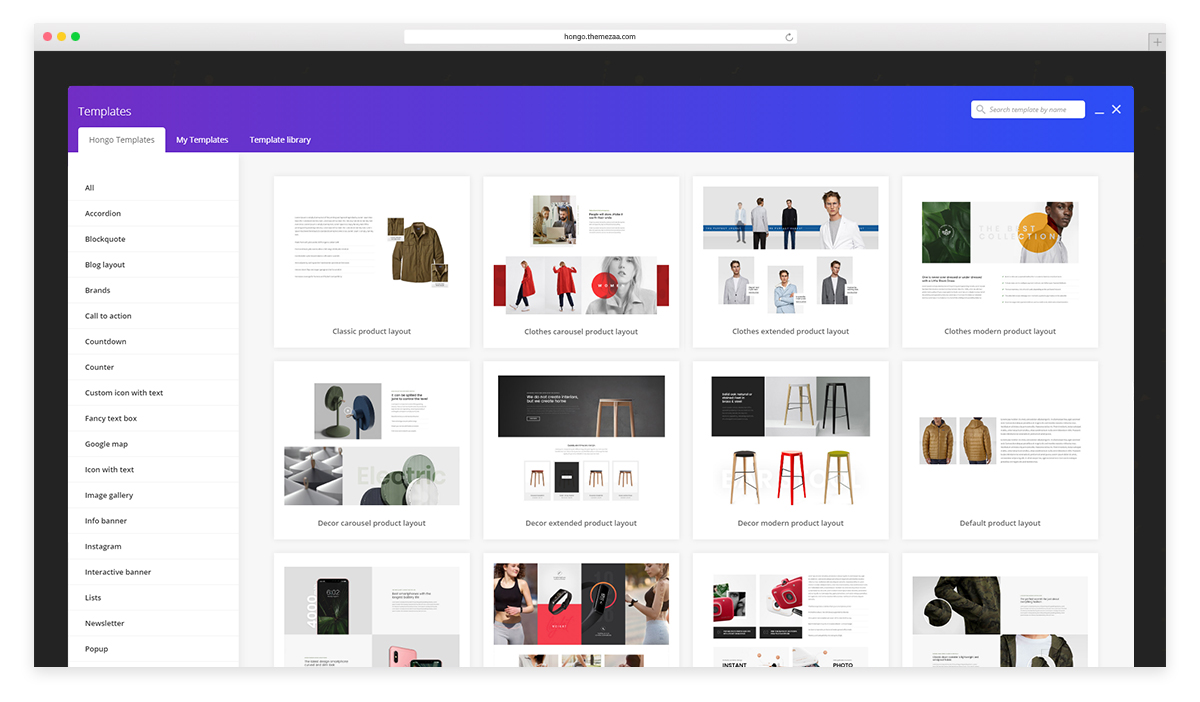Open Clothes extended product layout thumbnail
The height and width of the screenshot is (702, 1200).
[x=790, y=250]
